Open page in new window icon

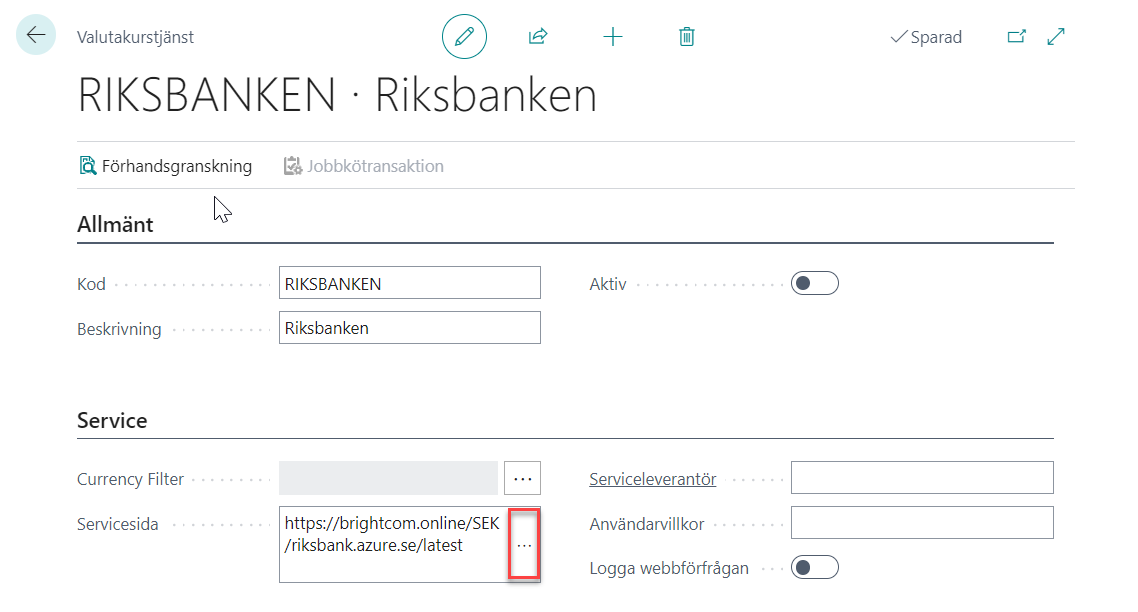coord(1017,36)
